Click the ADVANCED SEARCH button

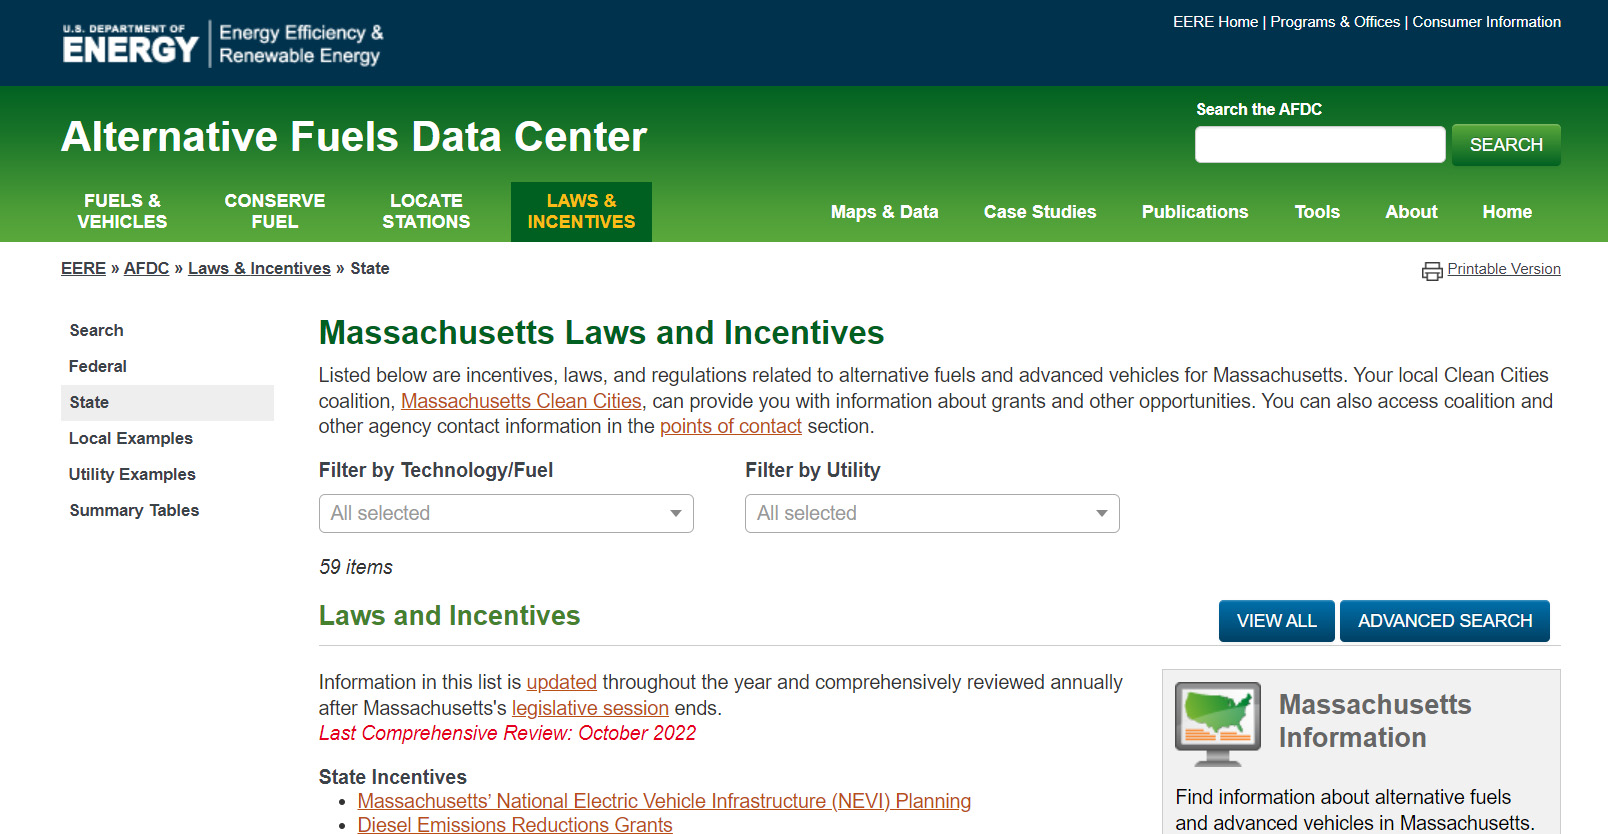1445,621
